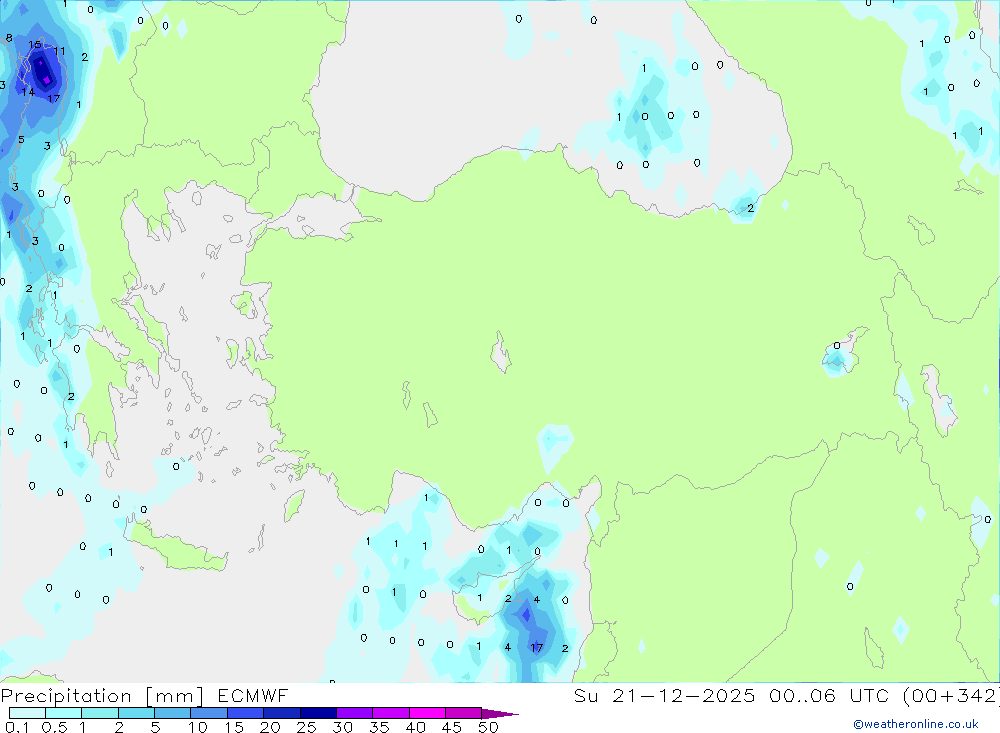The width and height of the screenshot is (1000, 733).
Task: Click the 'Su 21-12-2025' date text
Action: tap(664, 696)
